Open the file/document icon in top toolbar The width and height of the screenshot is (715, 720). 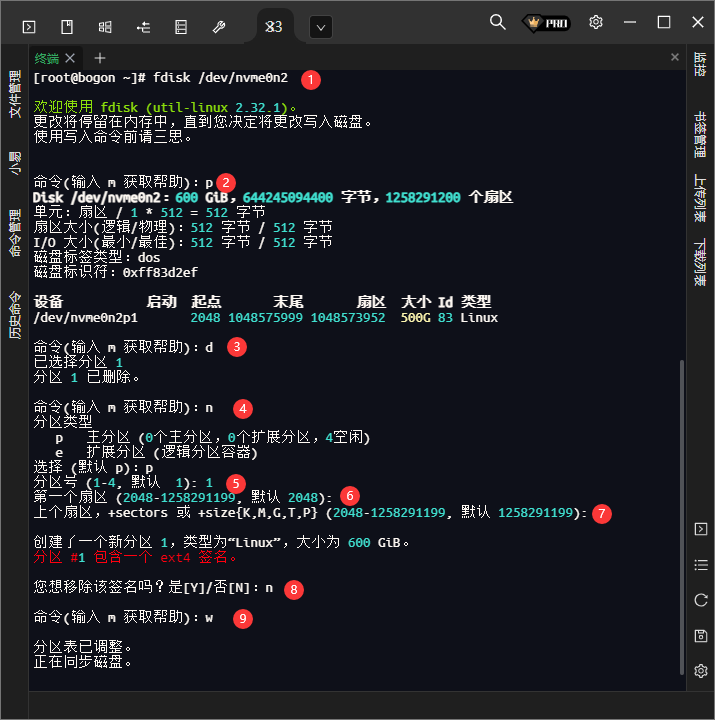pyautogui.click(x=67, y=27)
